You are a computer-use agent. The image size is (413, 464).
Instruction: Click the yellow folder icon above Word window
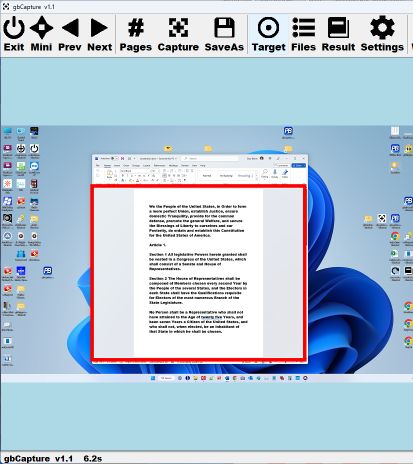click(x=208, y=148)
